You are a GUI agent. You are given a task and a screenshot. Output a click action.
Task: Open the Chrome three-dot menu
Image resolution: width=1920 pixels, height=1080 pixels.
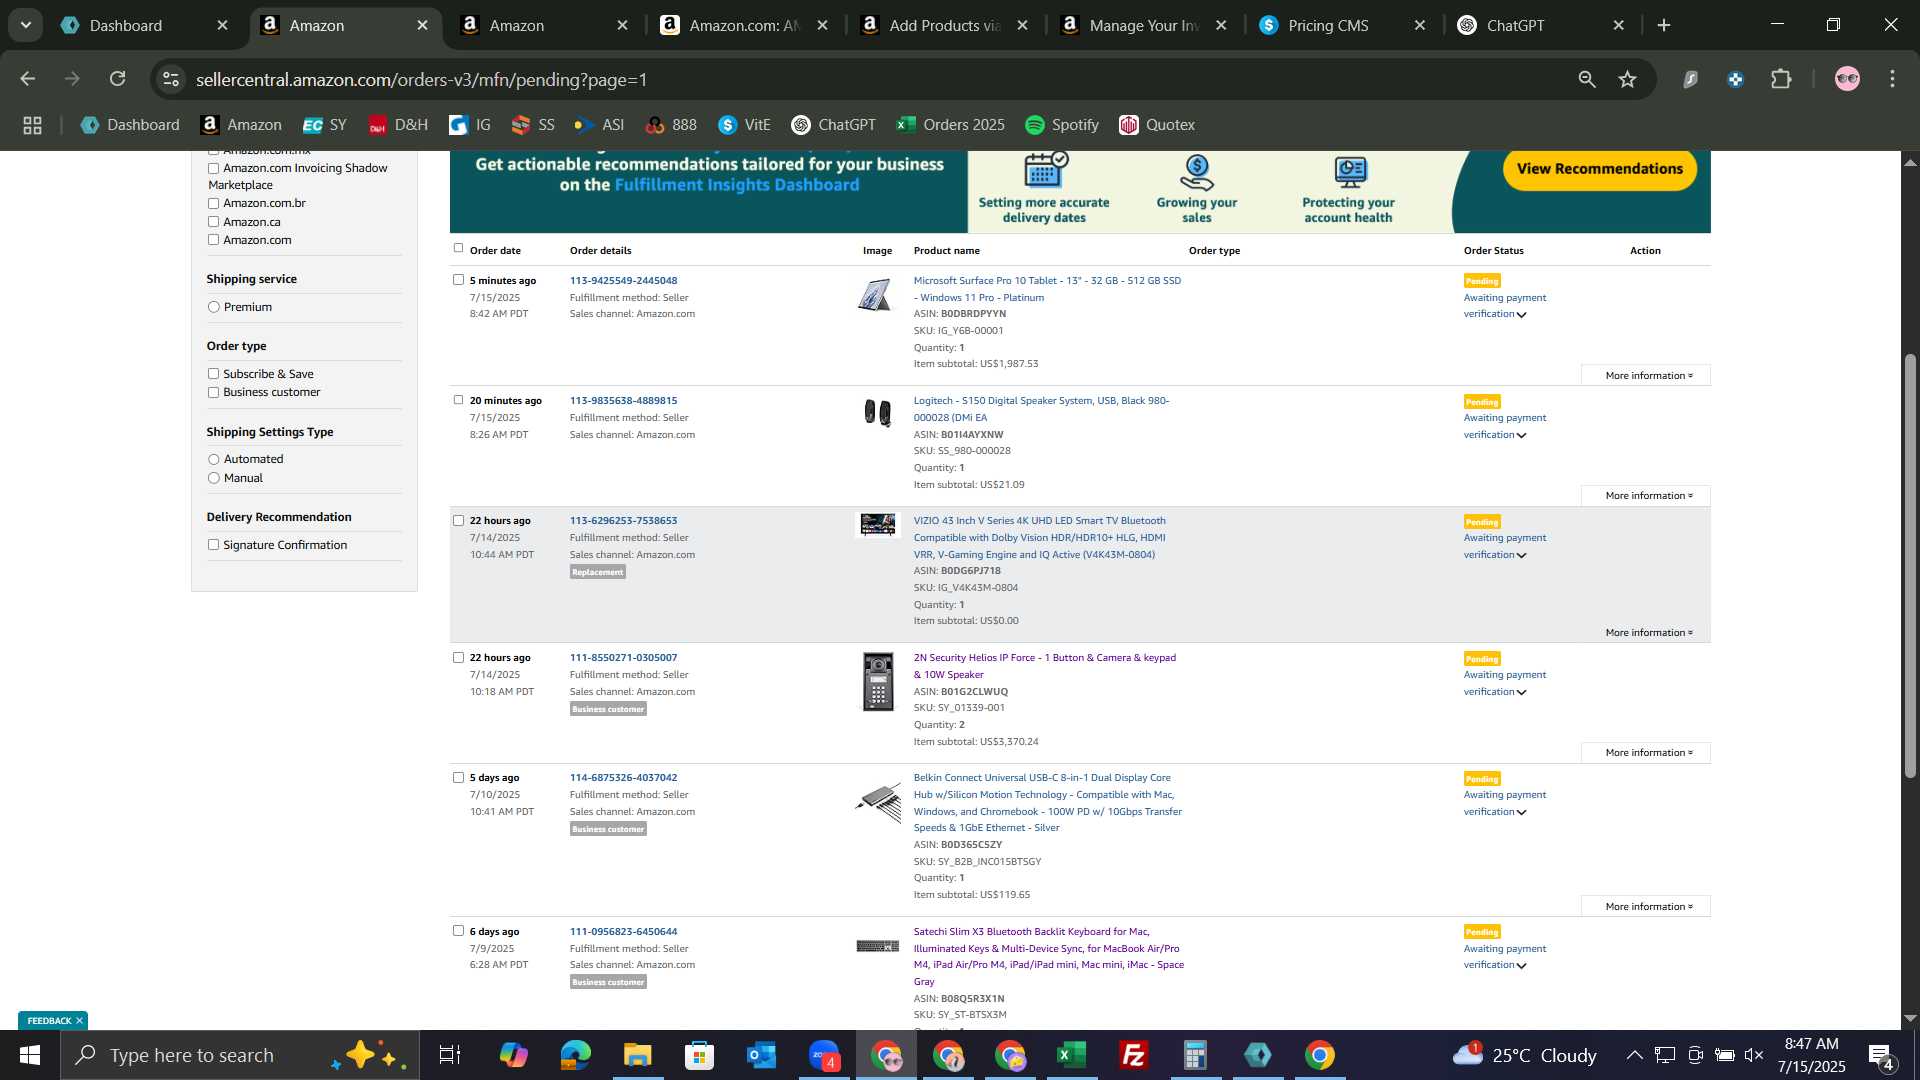[x=1892, y=79]
